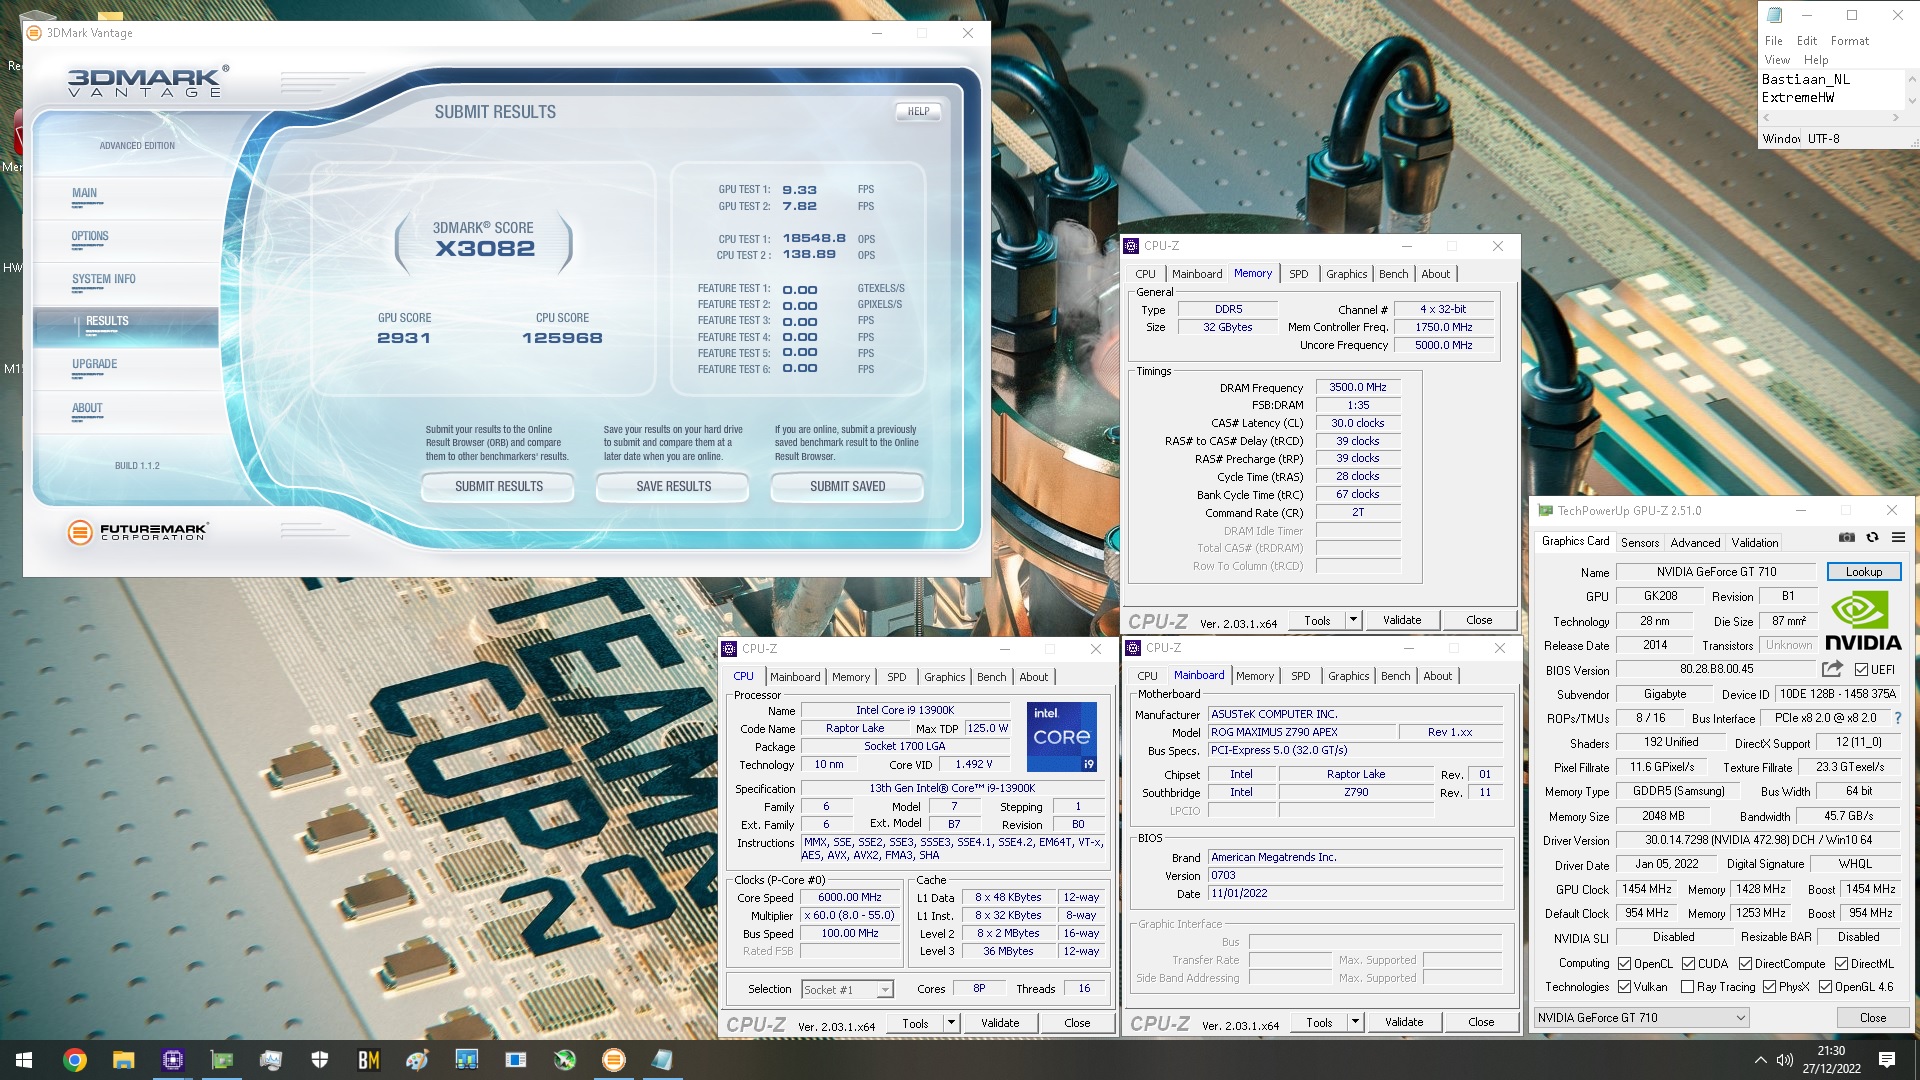Click the BIOS export share icon in GPU-Z
Screen dimensions: 1920x1080
1832,669
